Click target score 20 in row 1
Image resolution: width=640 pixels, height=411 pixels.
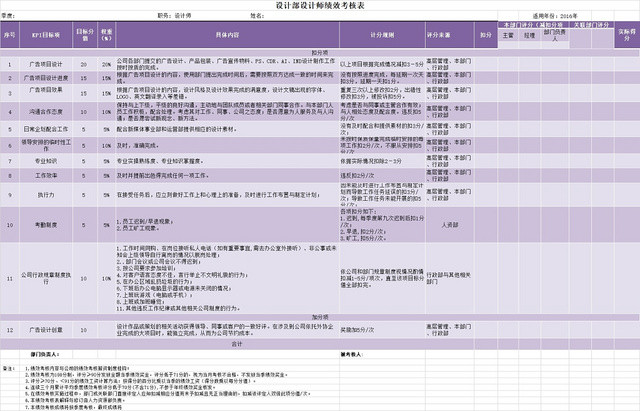point(84,64)
